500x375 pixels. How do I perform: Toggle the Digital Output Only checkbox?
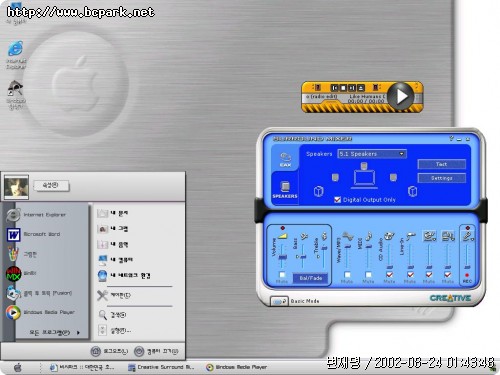pos(337,199)
